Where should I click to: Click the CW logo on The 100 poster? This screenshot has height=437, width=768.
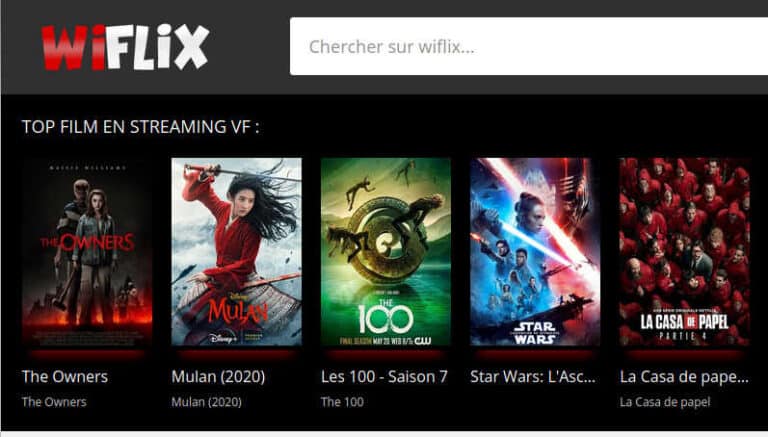point(423,340)
